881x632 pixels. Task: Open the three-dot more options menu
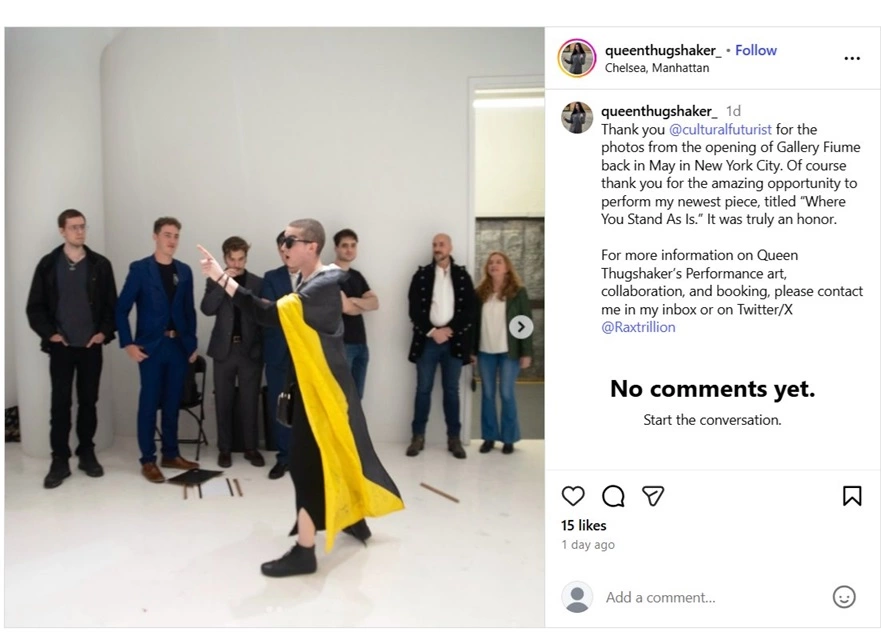852,58
